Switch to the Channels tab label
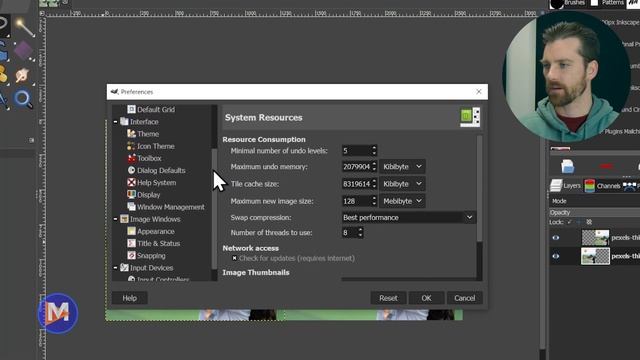Screen dimensions: 640x360 pyautogui.click(x=608, y=186)
